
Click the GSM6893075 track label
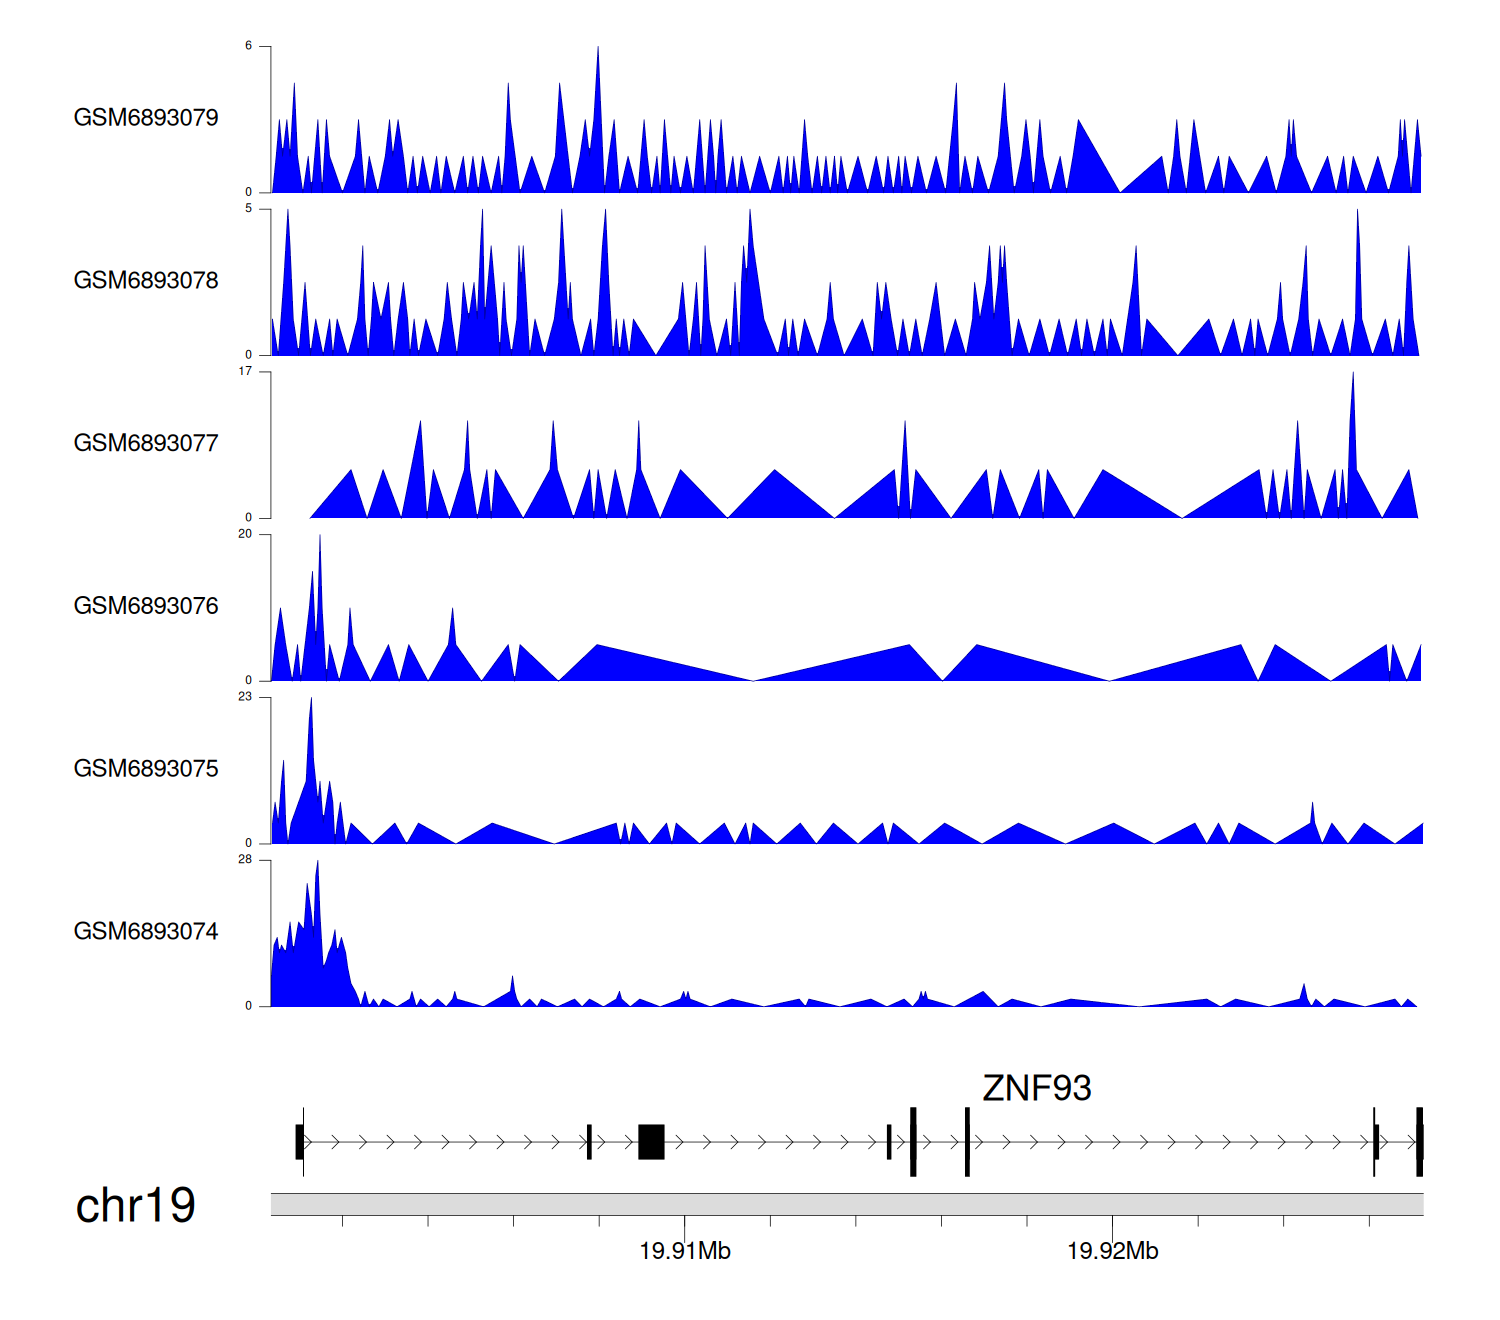tap(146, 769)
